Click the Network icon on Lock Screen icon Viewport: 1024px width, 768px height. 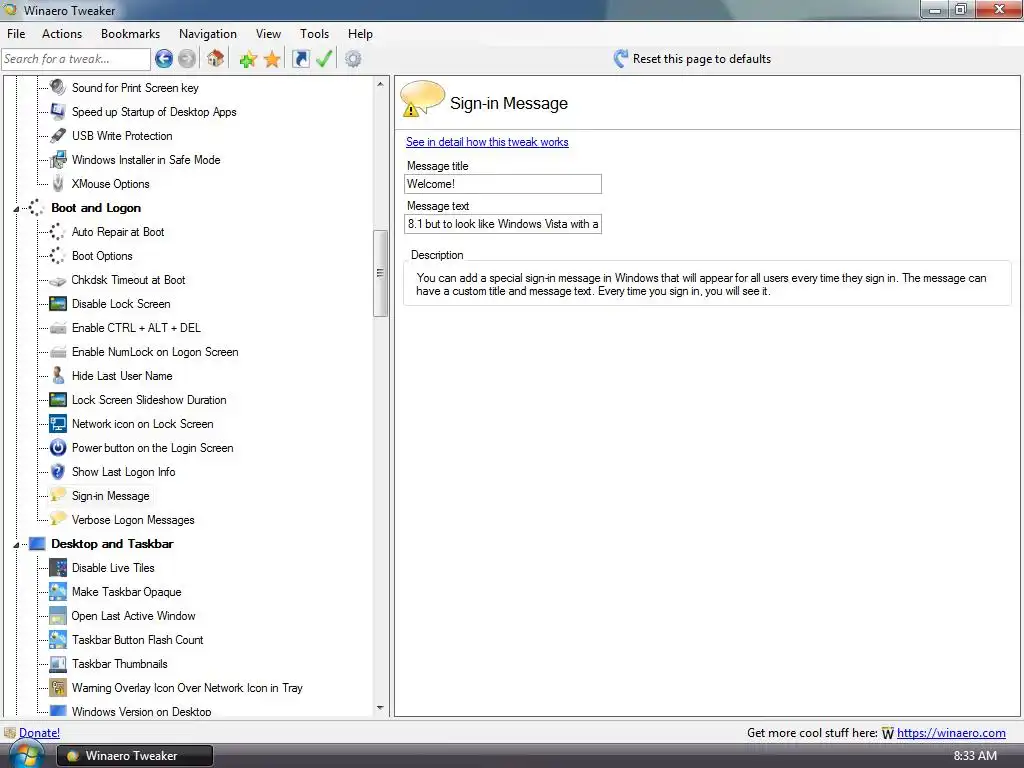pyautogui.click(x=58, y=423)
